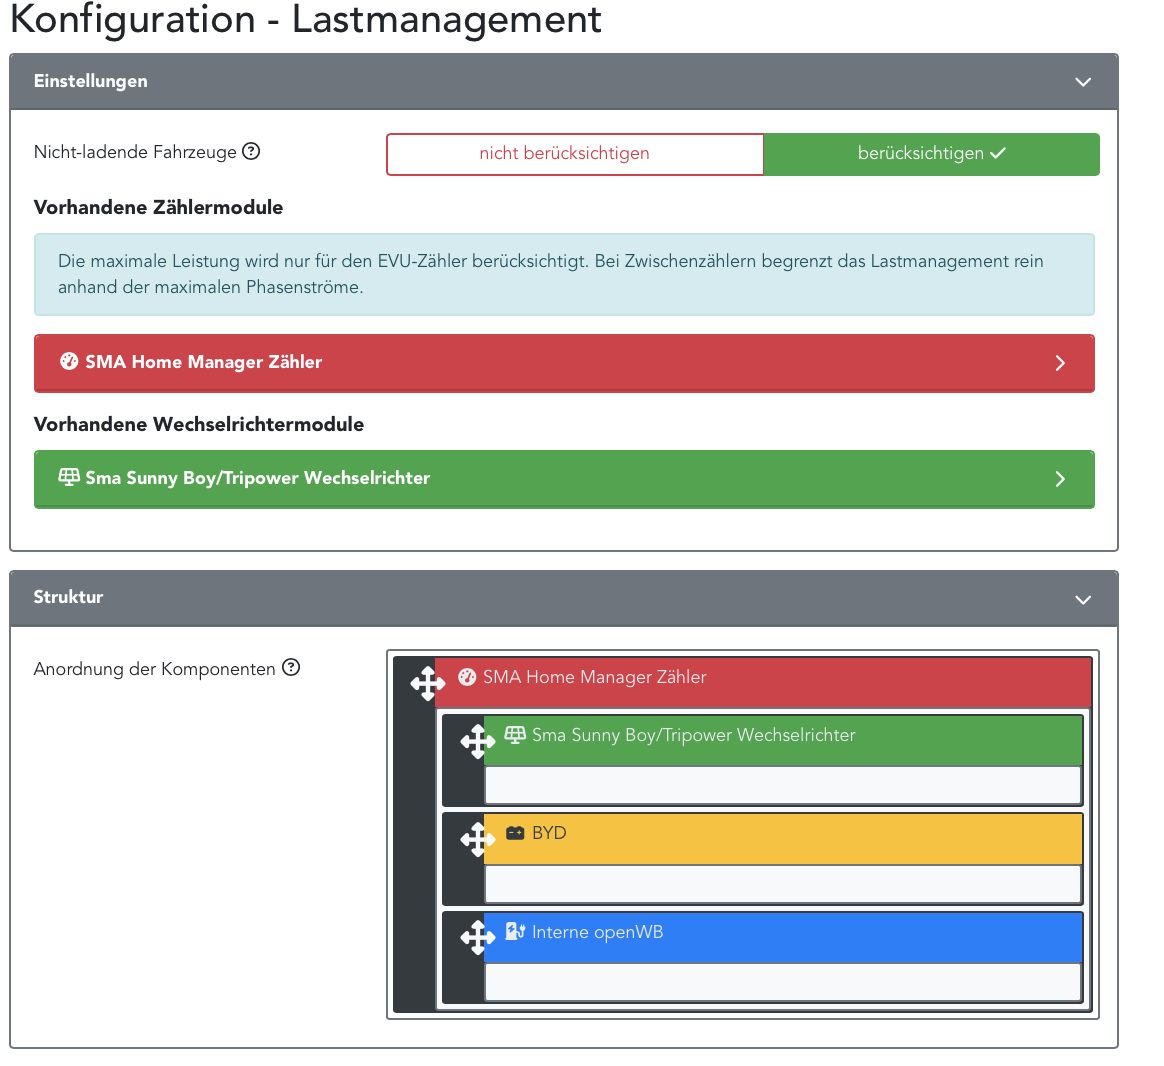Select 'berücksichtigen' option
The image size is (1164, 1066).
point(932,154)
